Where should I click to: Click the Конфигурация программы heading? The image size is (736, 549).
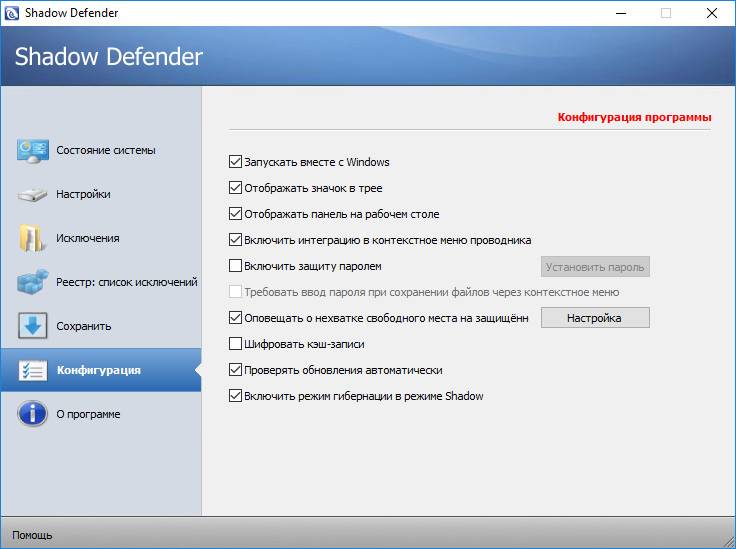634,117
